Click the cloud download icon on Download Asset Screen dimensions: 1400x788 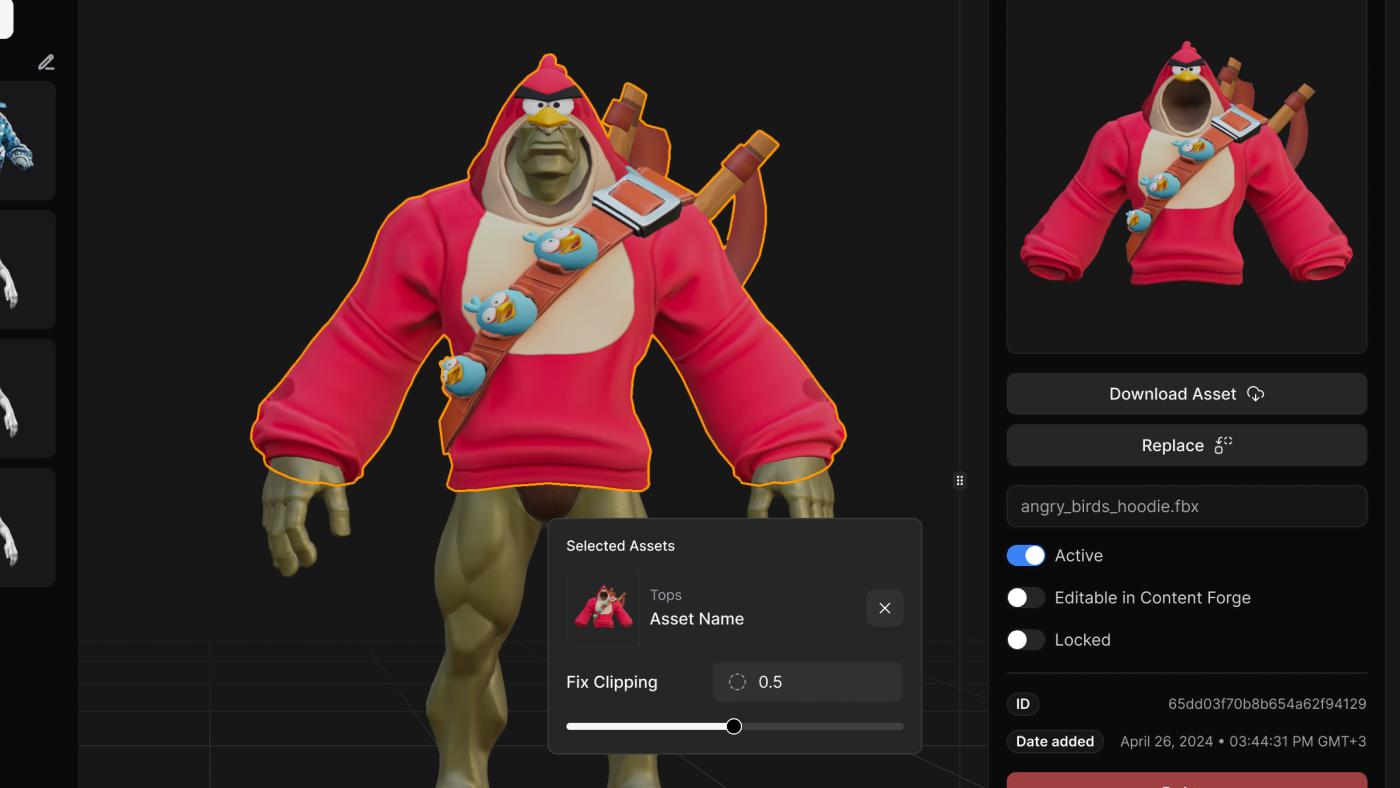(1256, 394)
